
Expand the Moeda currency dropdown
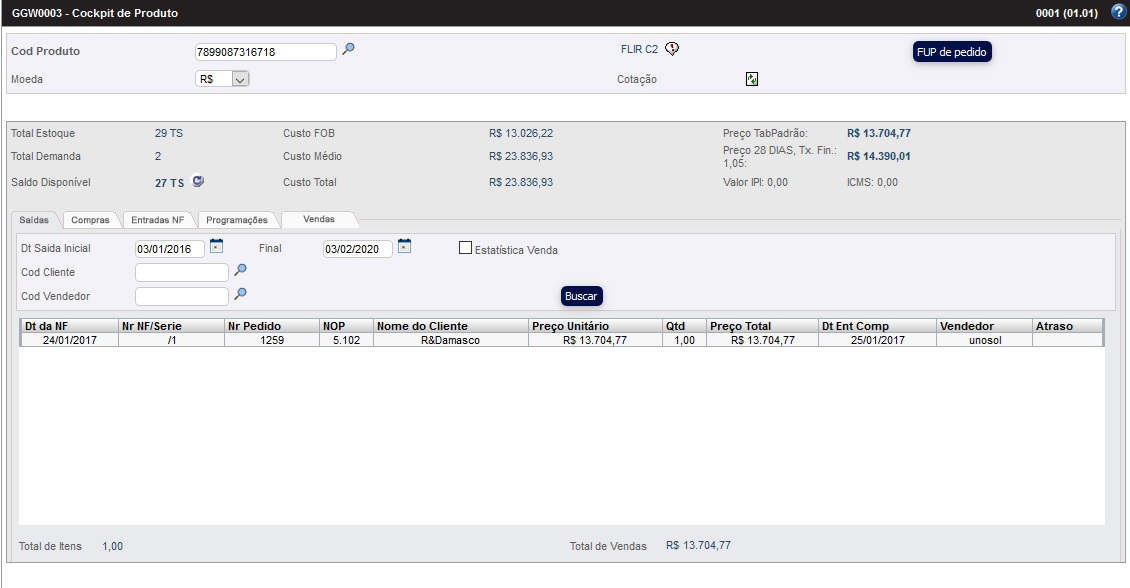click(239, 79)
